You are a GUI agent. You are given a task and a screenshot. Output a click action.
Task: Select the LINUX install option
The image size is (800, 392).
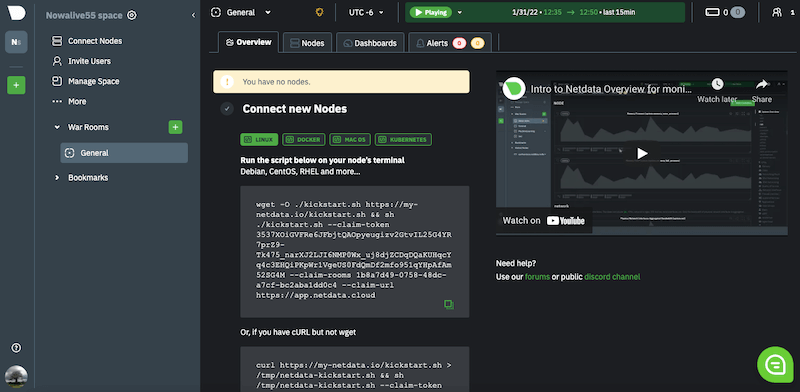click(x=259, y=139)
